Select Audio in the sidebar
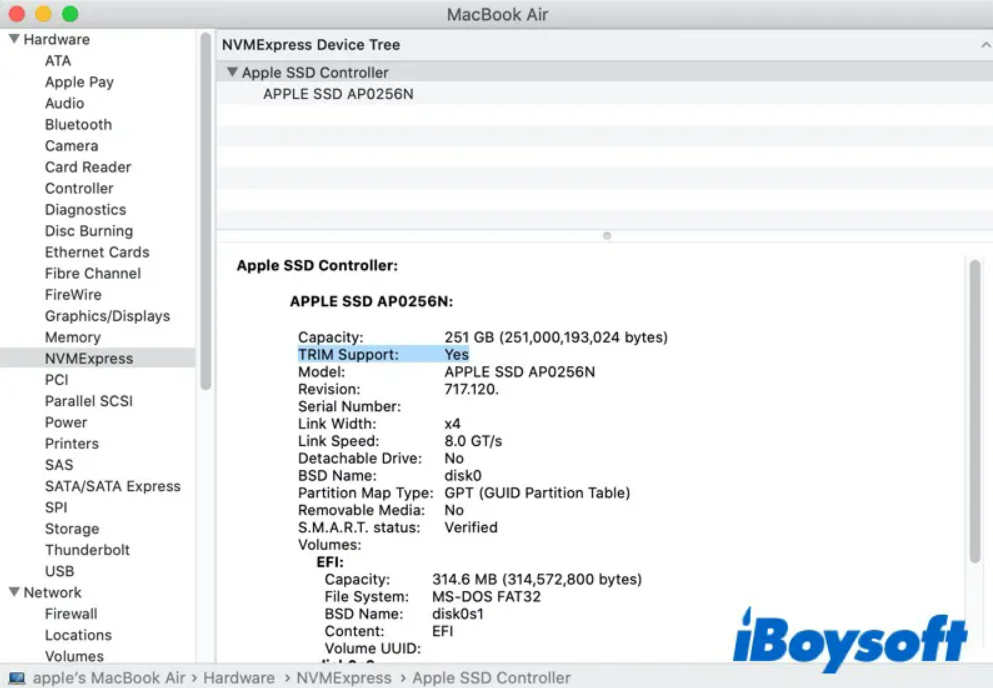Screen dimensions: 993x688 (x=64, y=103)
